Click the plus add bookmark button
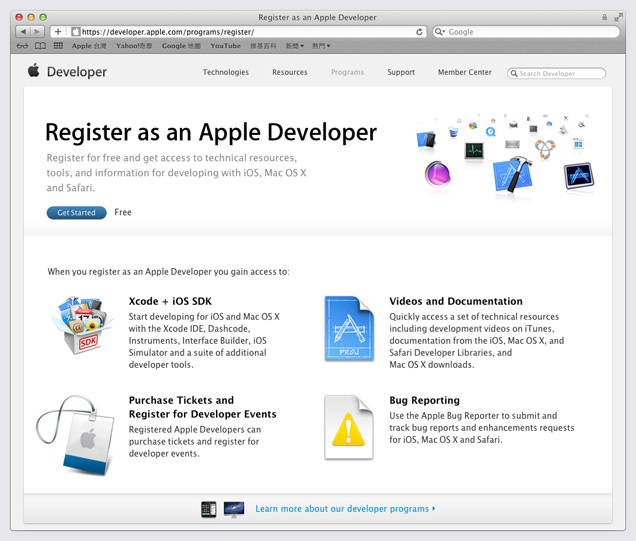 (58, 32)
